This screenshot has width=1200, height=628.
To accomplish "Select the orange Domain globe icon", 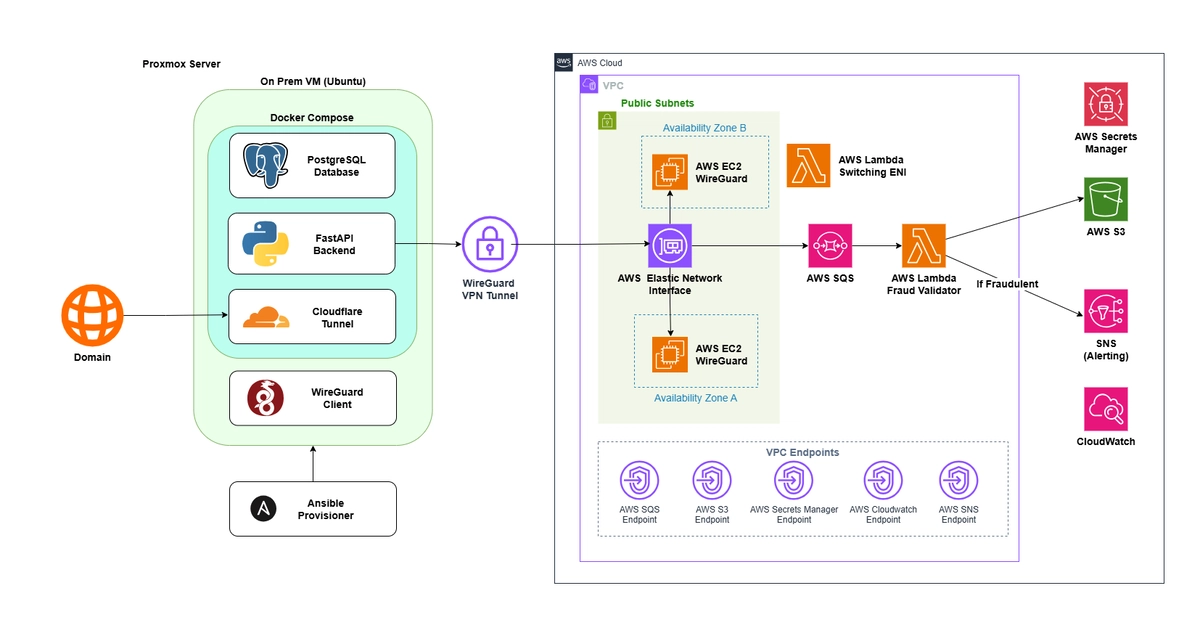I will (92, 315).
